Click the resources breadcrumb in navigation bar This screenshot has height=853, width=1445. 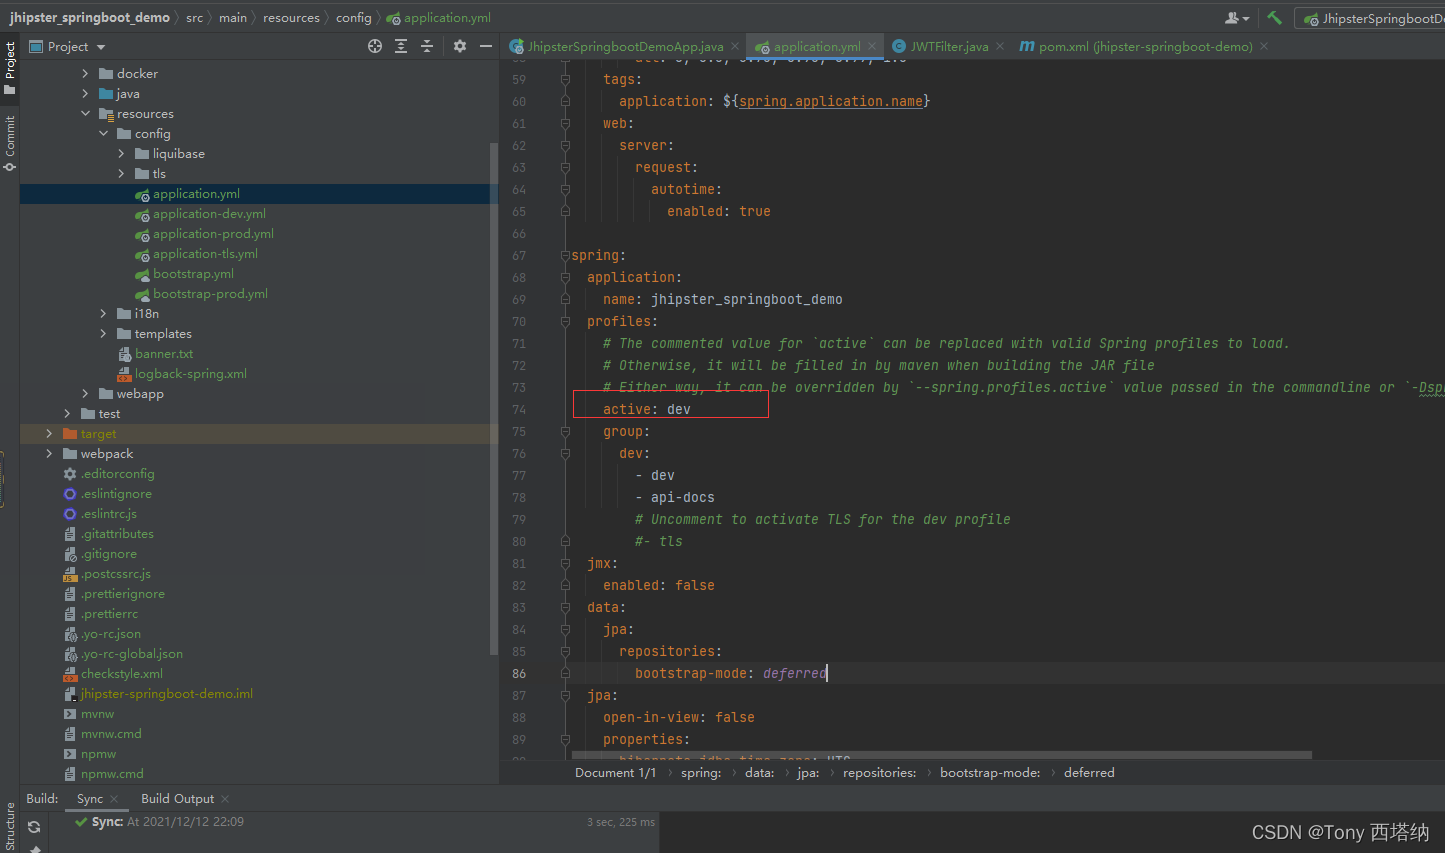[x=291, y=18]
